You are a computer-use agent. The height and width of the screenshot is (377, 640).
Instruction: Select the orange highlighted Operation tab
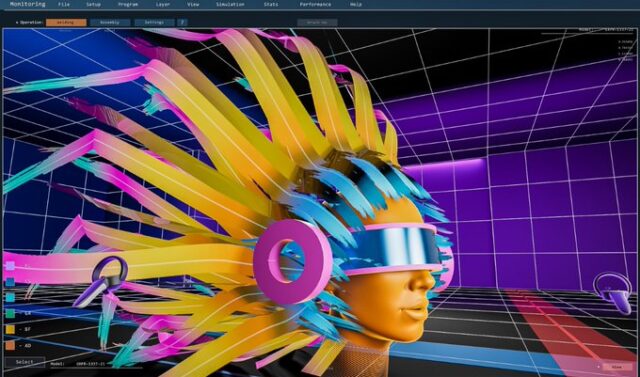(66, 22)
